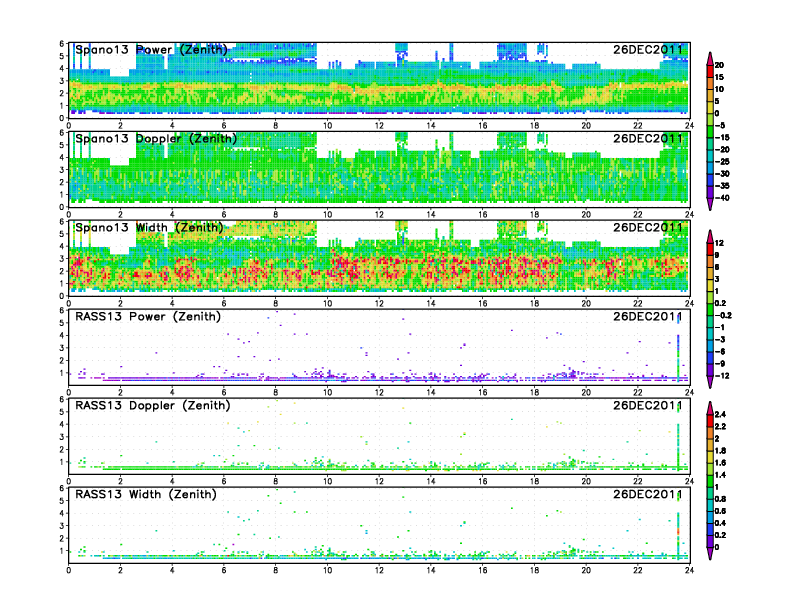
Task: Click the vertical streak near hour 23.5 in RASS13 Power
Action: pos(678,348)
